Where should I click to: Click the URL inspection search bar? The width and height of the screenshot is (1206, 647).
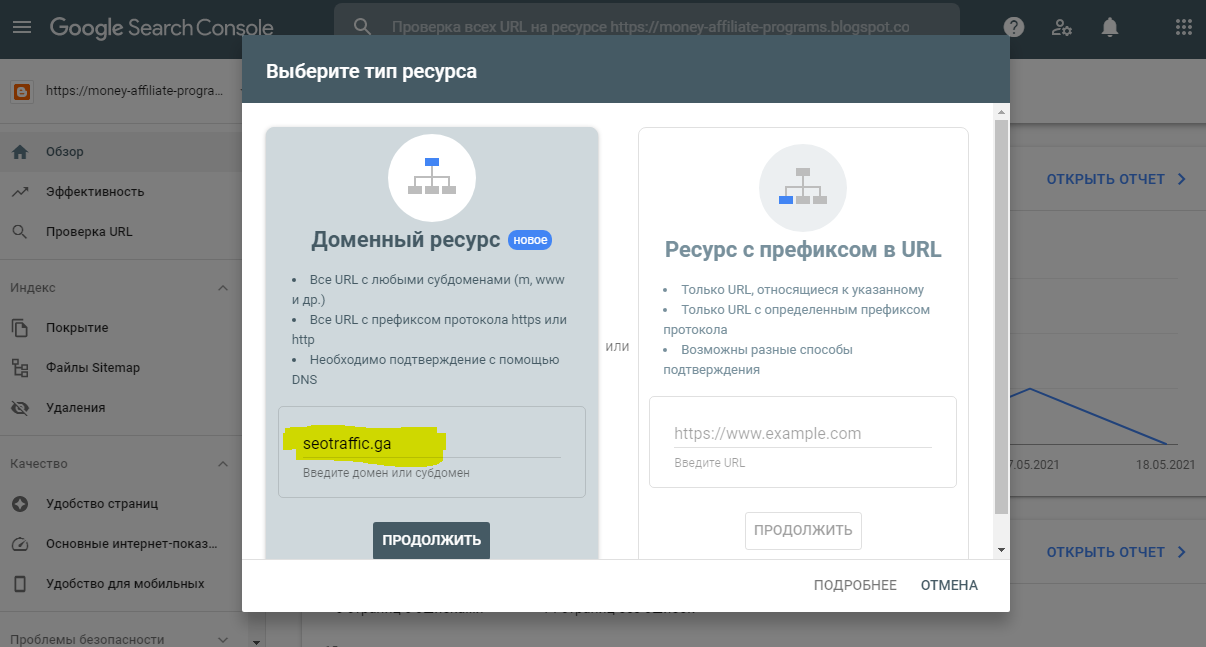click(x=646, y=28)
